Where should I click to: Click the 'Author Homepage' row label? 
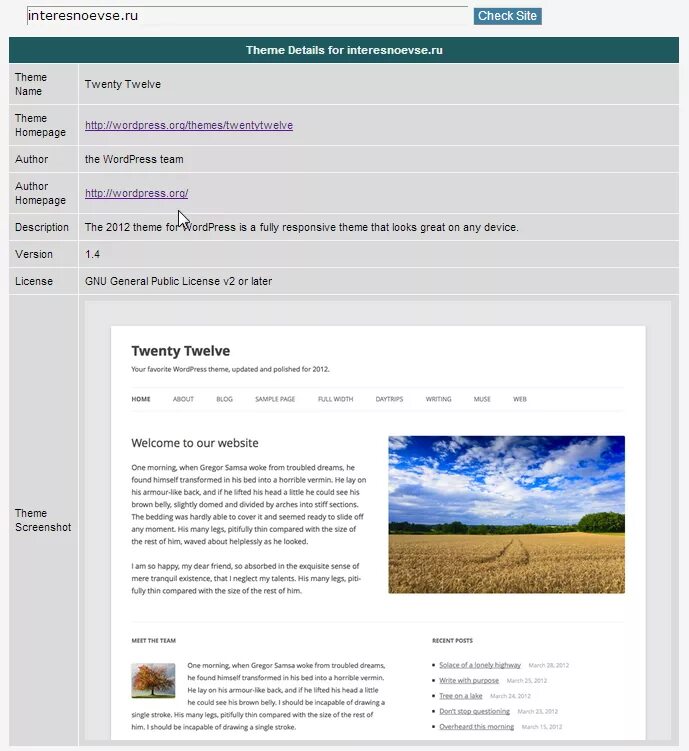40,193
